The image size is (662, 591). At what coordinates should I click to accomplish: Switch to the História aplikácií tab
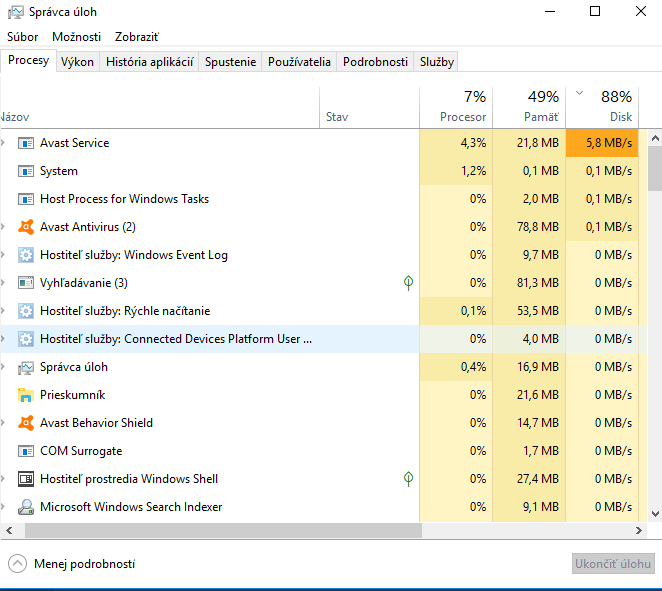[x=149, y=62]
